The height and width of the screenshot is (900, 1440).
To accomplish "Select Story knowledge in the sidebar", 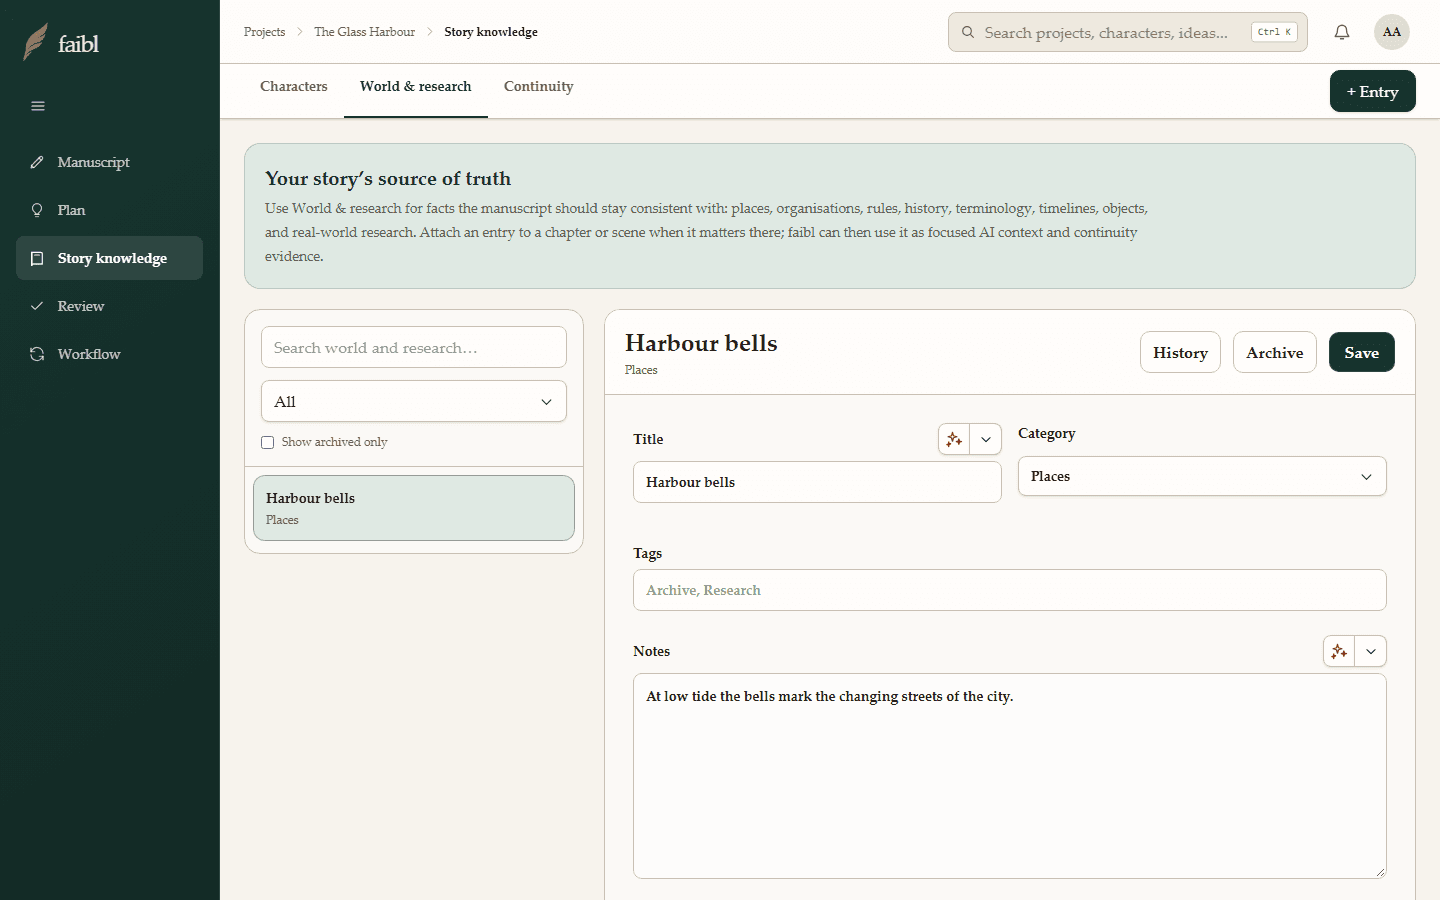I will tap(109, 258).
